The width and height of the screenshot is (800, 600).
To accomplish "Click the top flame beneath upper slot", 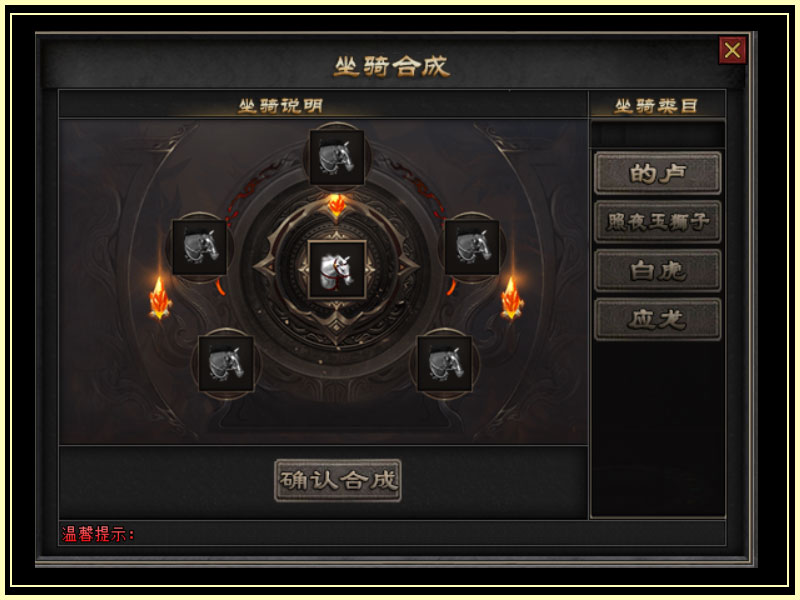I will coord(336,205).
